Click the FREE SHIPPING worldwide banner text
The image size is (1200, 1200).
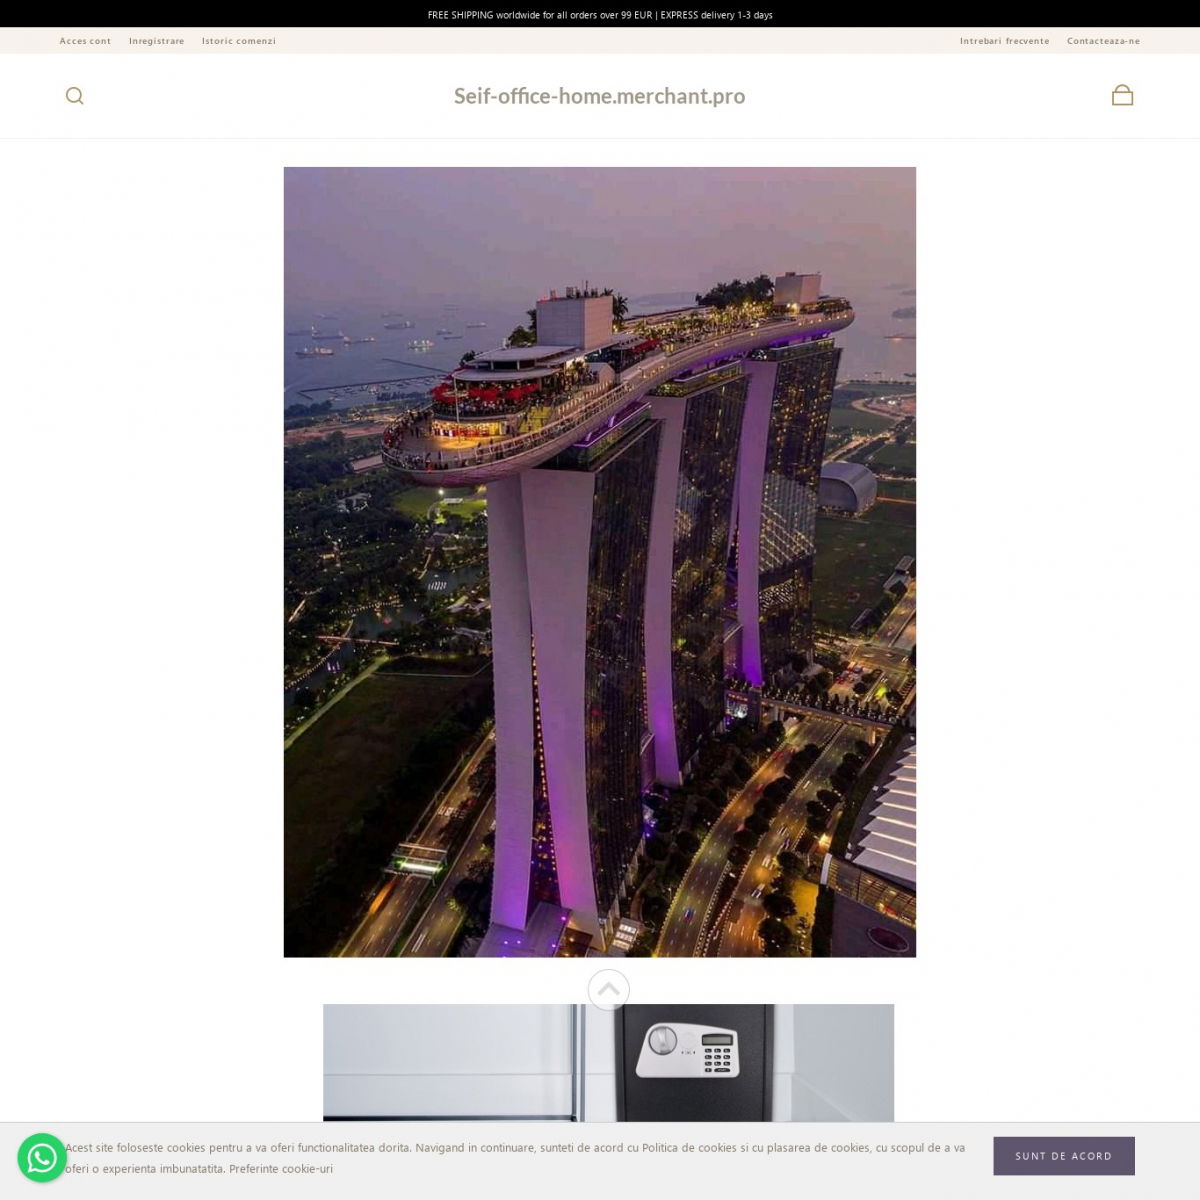(x=600, y=15)
